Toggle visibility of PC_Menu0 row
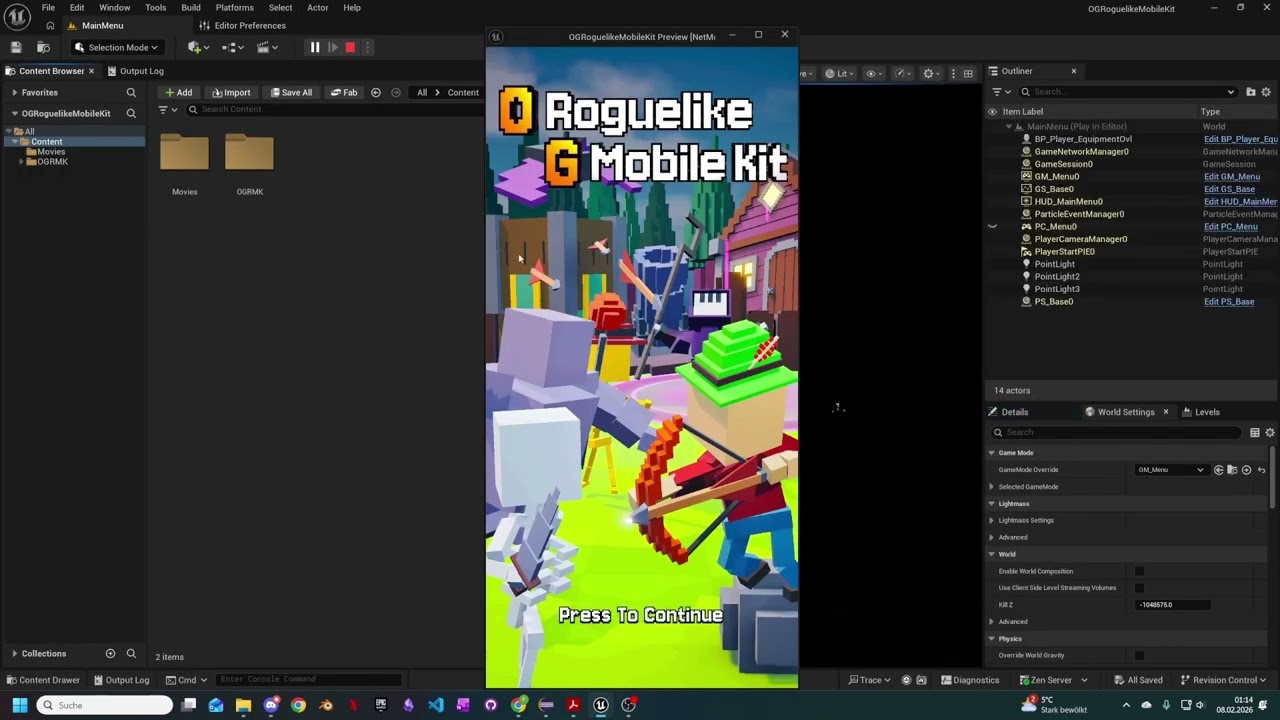The width and height of the screenshot is (1280, 720). coord(992,226)
